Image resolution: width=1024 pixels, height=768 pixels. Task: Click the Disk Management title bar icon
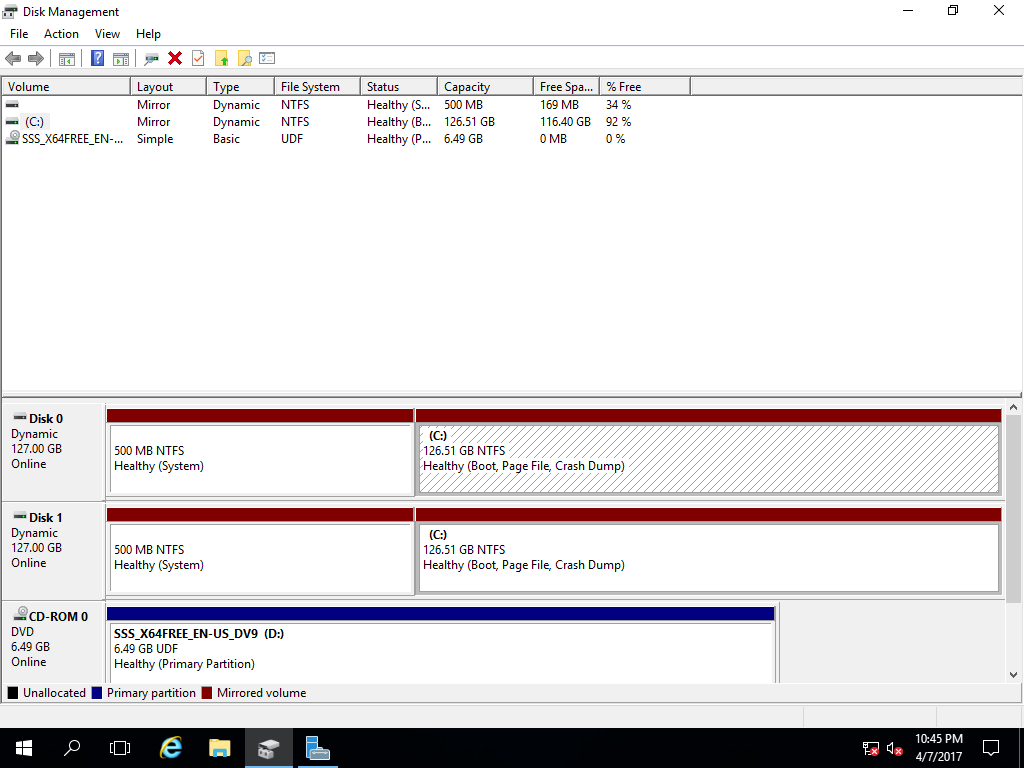coord(10,12)
